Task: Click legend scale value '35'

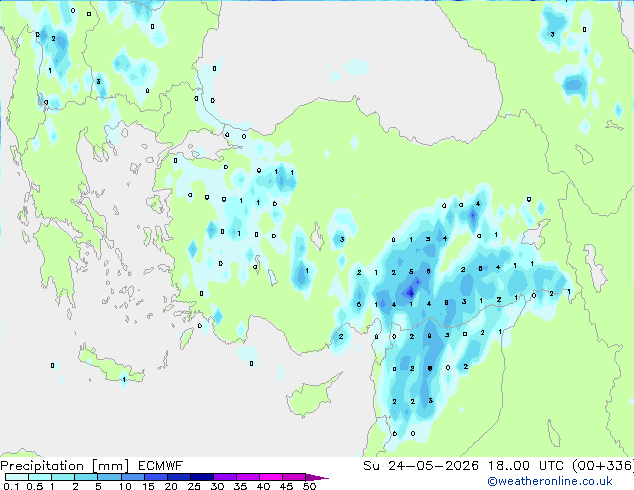Action: tap(240, 486)
